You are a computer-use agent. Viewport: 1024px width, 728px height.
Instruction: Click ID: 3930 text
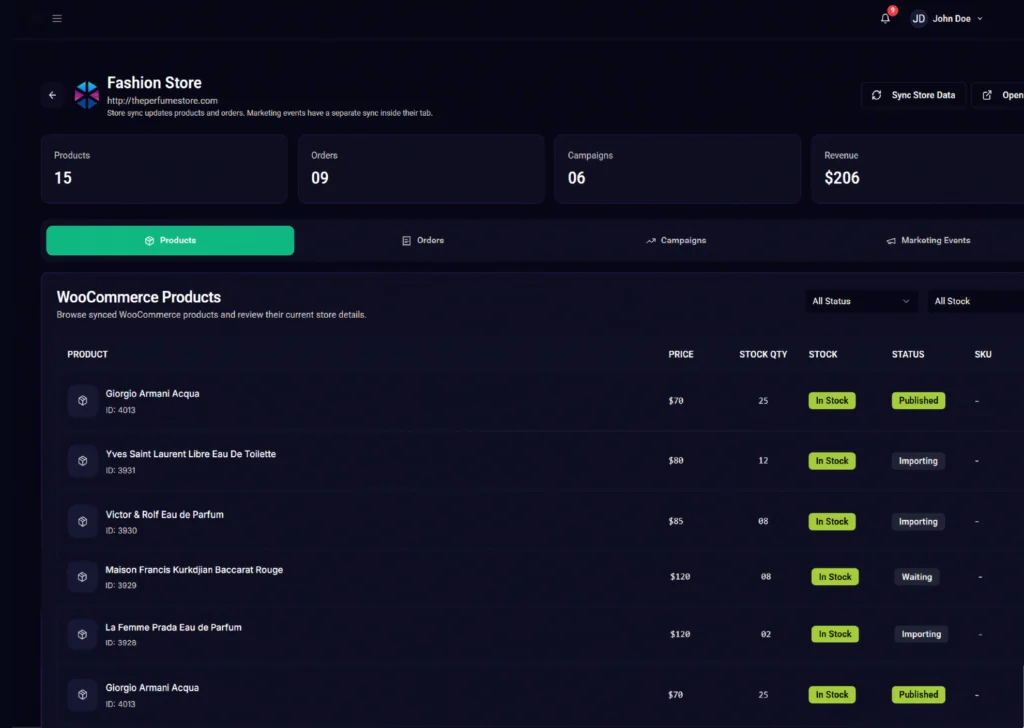coord(121,530)
